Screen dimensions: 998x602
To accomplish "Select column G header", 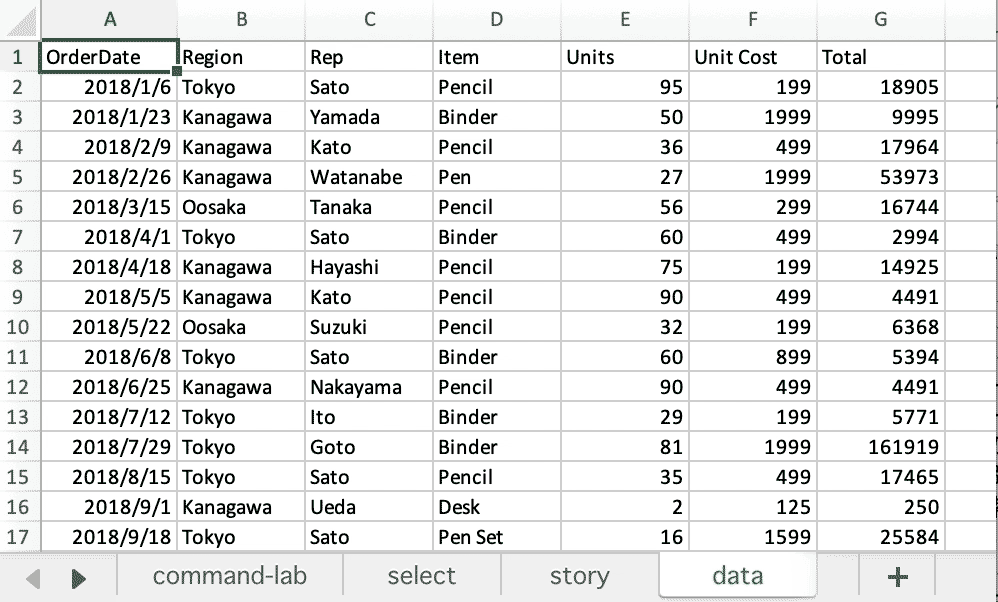I will 881,19.
